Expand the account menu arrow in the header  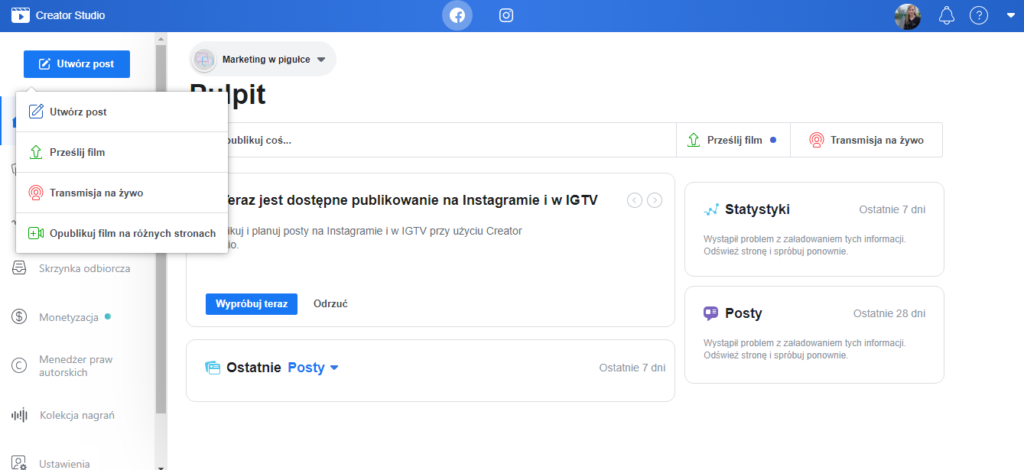pos(1011,16)
